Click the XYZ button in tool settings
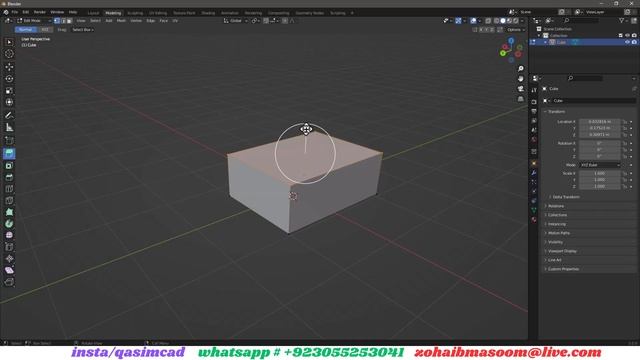Image resolution: width=640 pixels, height=360 pixels. pyautogui.click(x=45, y=30)
